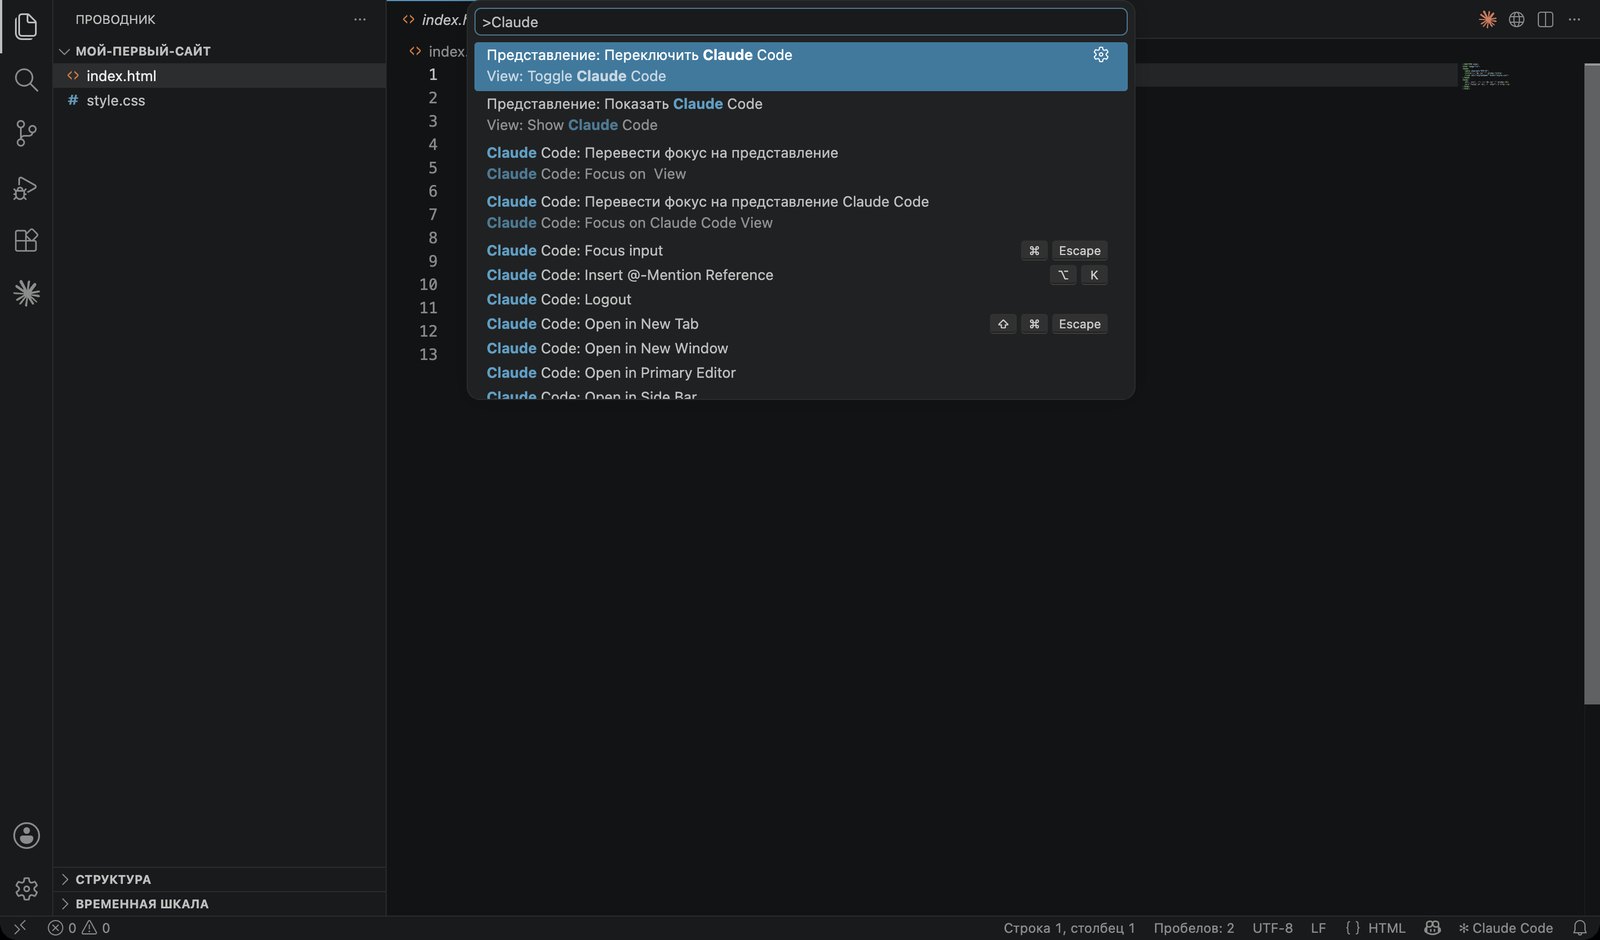
Task: Open the Extensions view
Action: (x=26, y=240)
